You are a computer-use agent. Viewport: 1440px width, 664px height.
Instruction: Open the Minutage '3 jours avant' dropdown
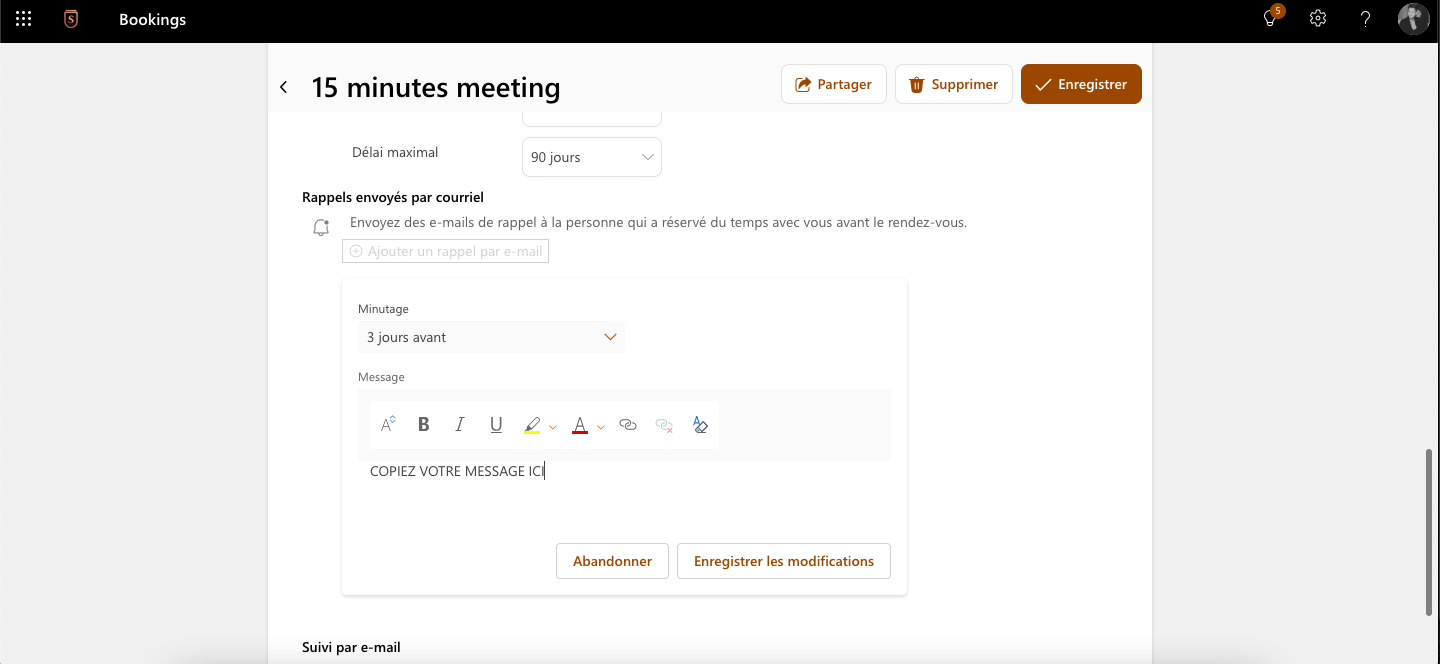point(491,337)
